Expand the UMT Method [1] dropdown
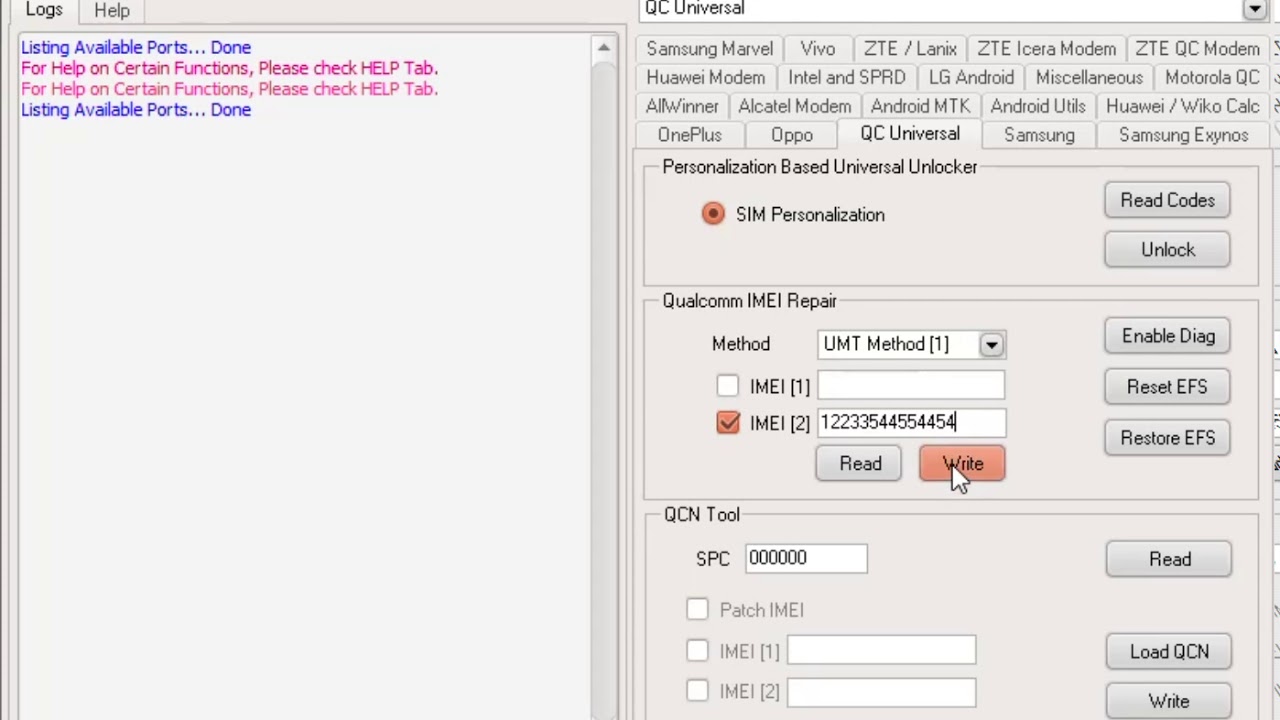 [x=991, y=345]
